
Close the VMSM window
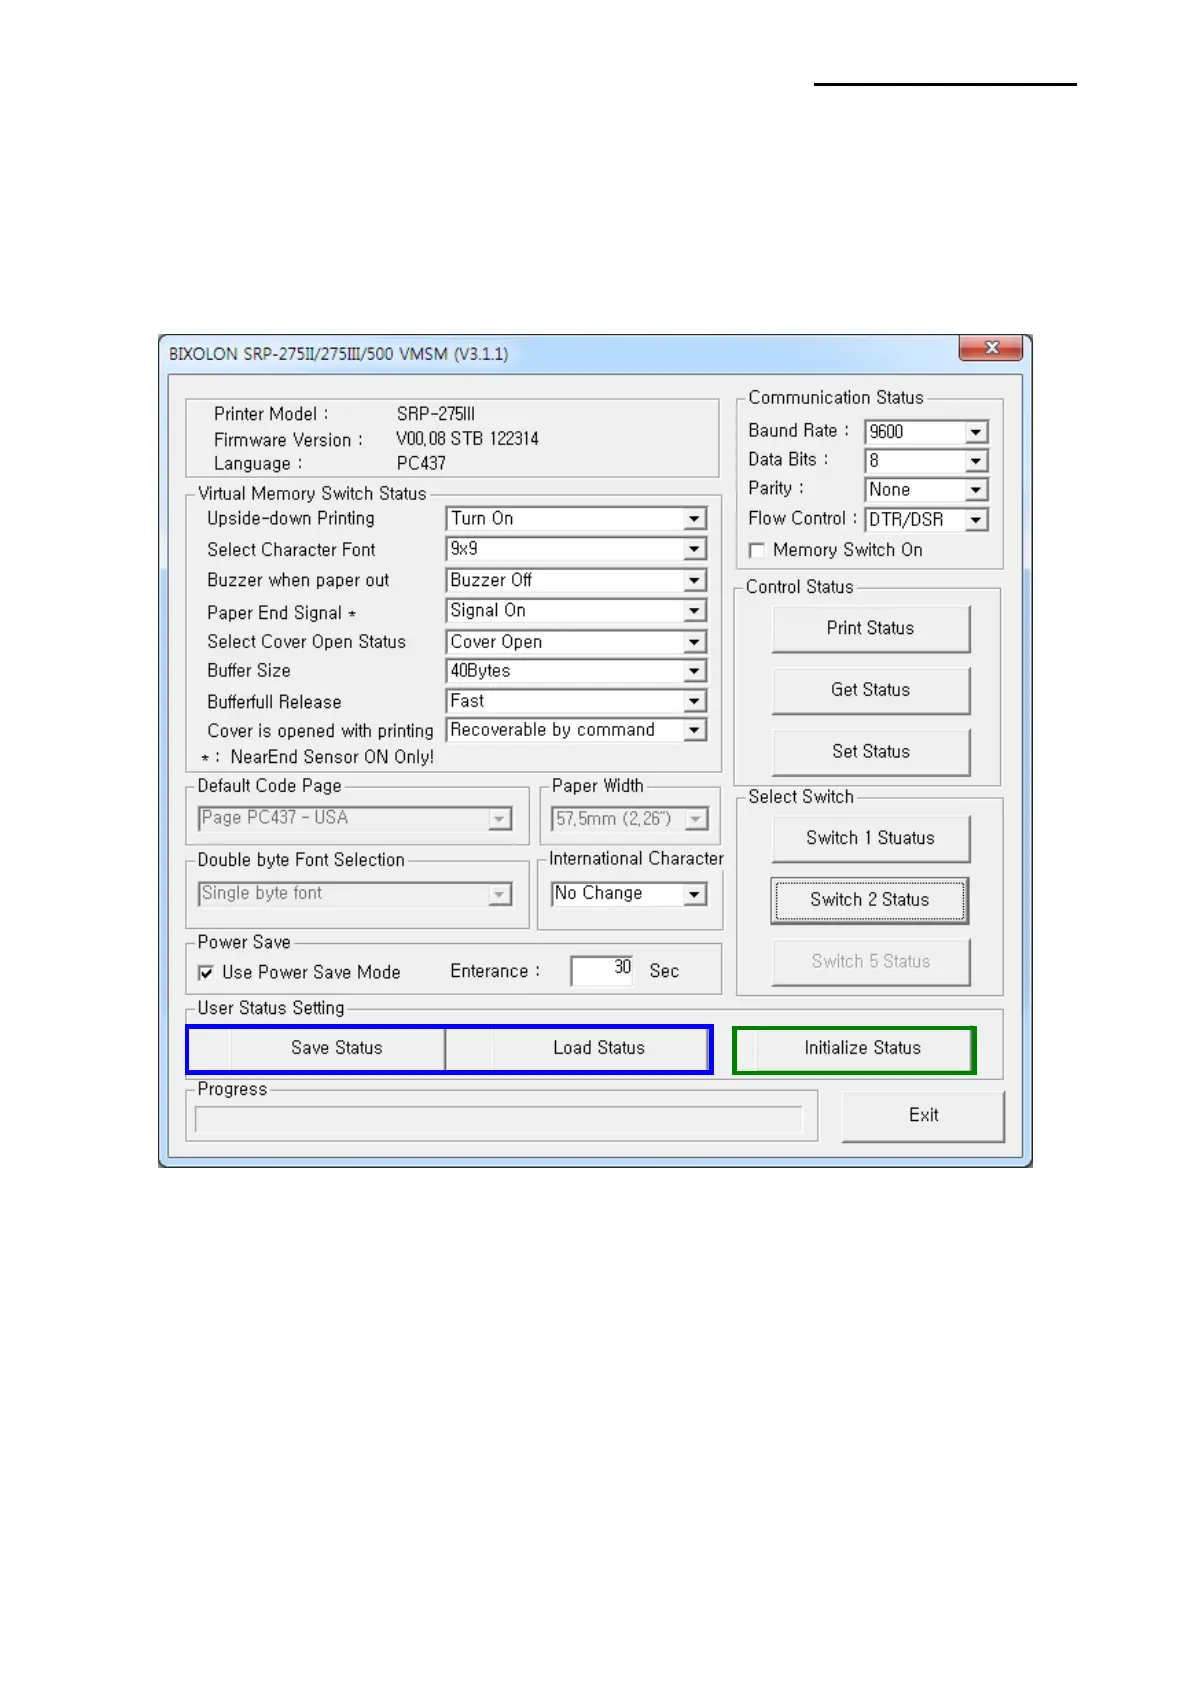tap(991, 348)
